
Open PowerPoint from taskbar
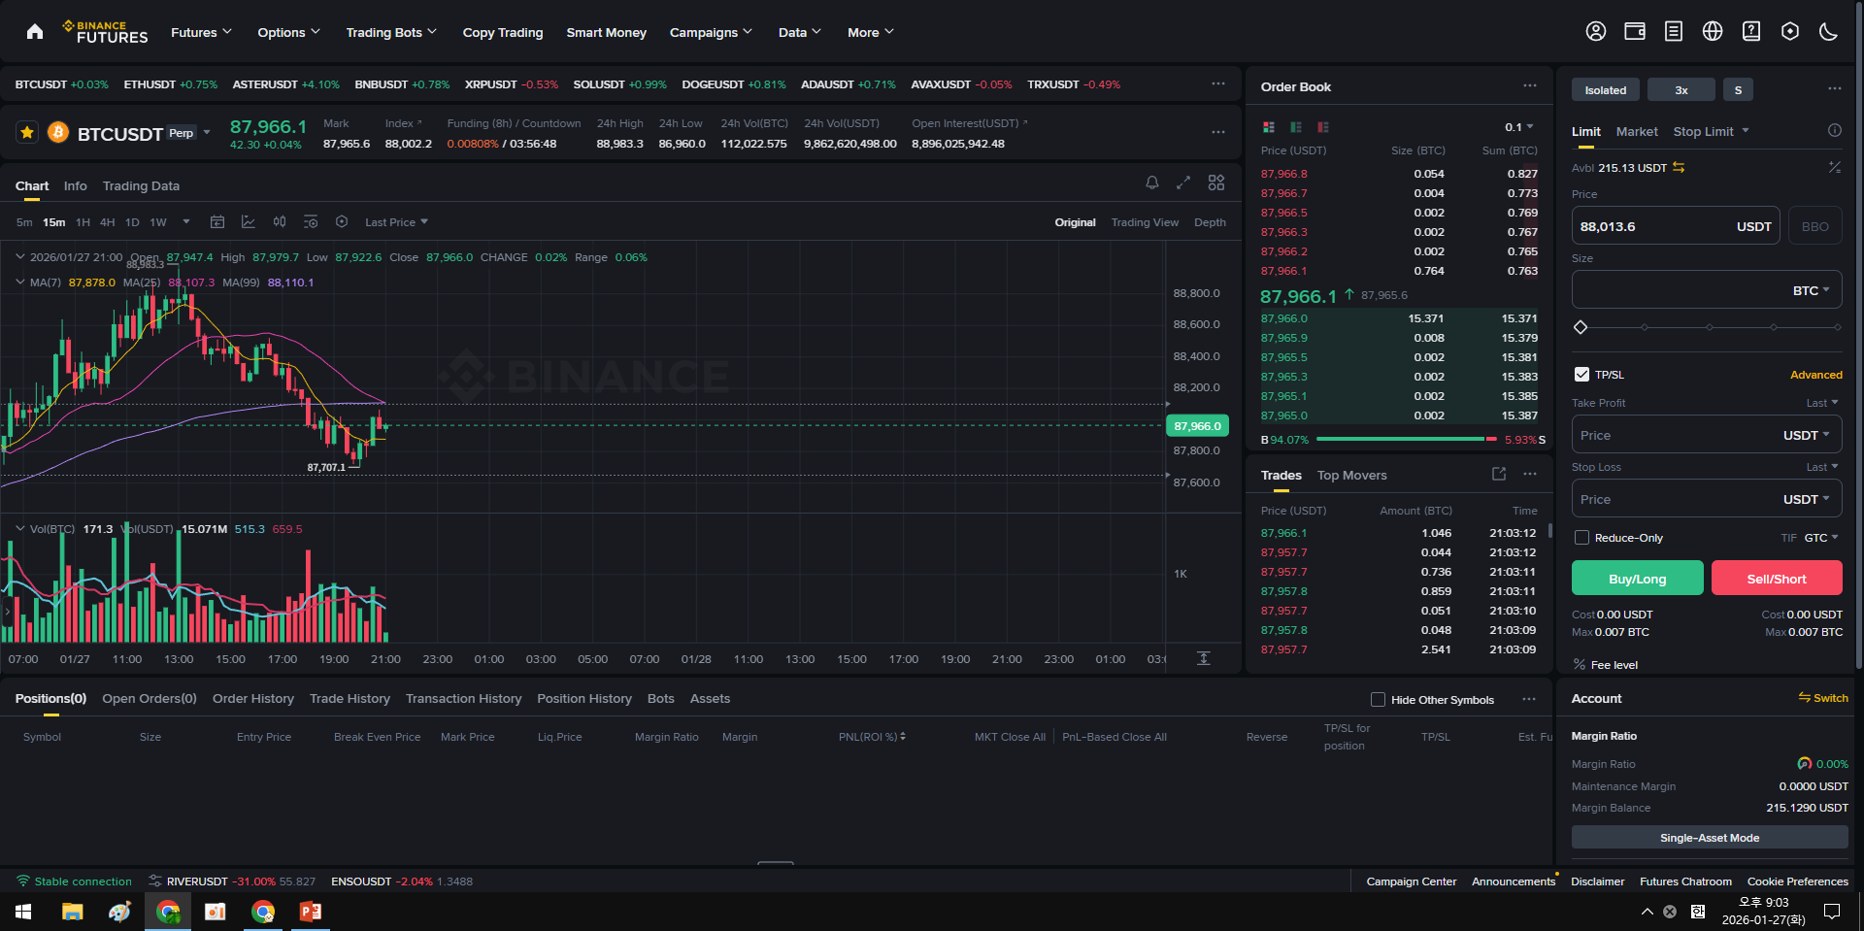tap(311, 911)
